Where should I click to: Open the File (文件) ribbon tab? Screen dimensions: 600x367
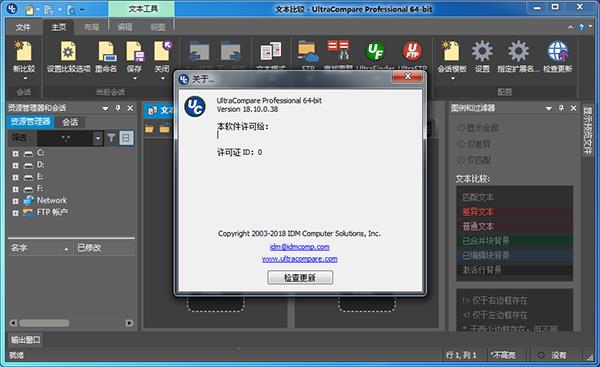[x=23, y=27]
